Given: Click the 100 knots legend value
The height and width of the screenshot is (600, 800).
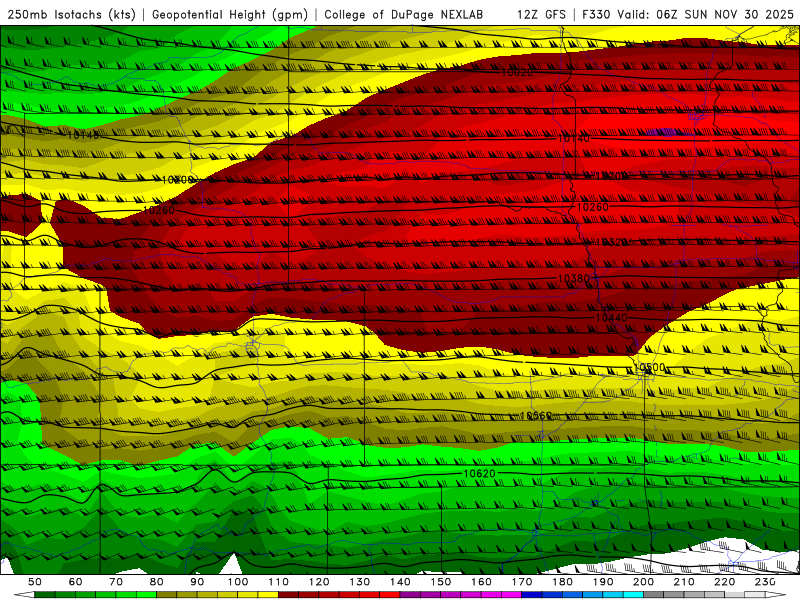Looking at the screenshot, I should pyautogui.click(x=238, y=582).
